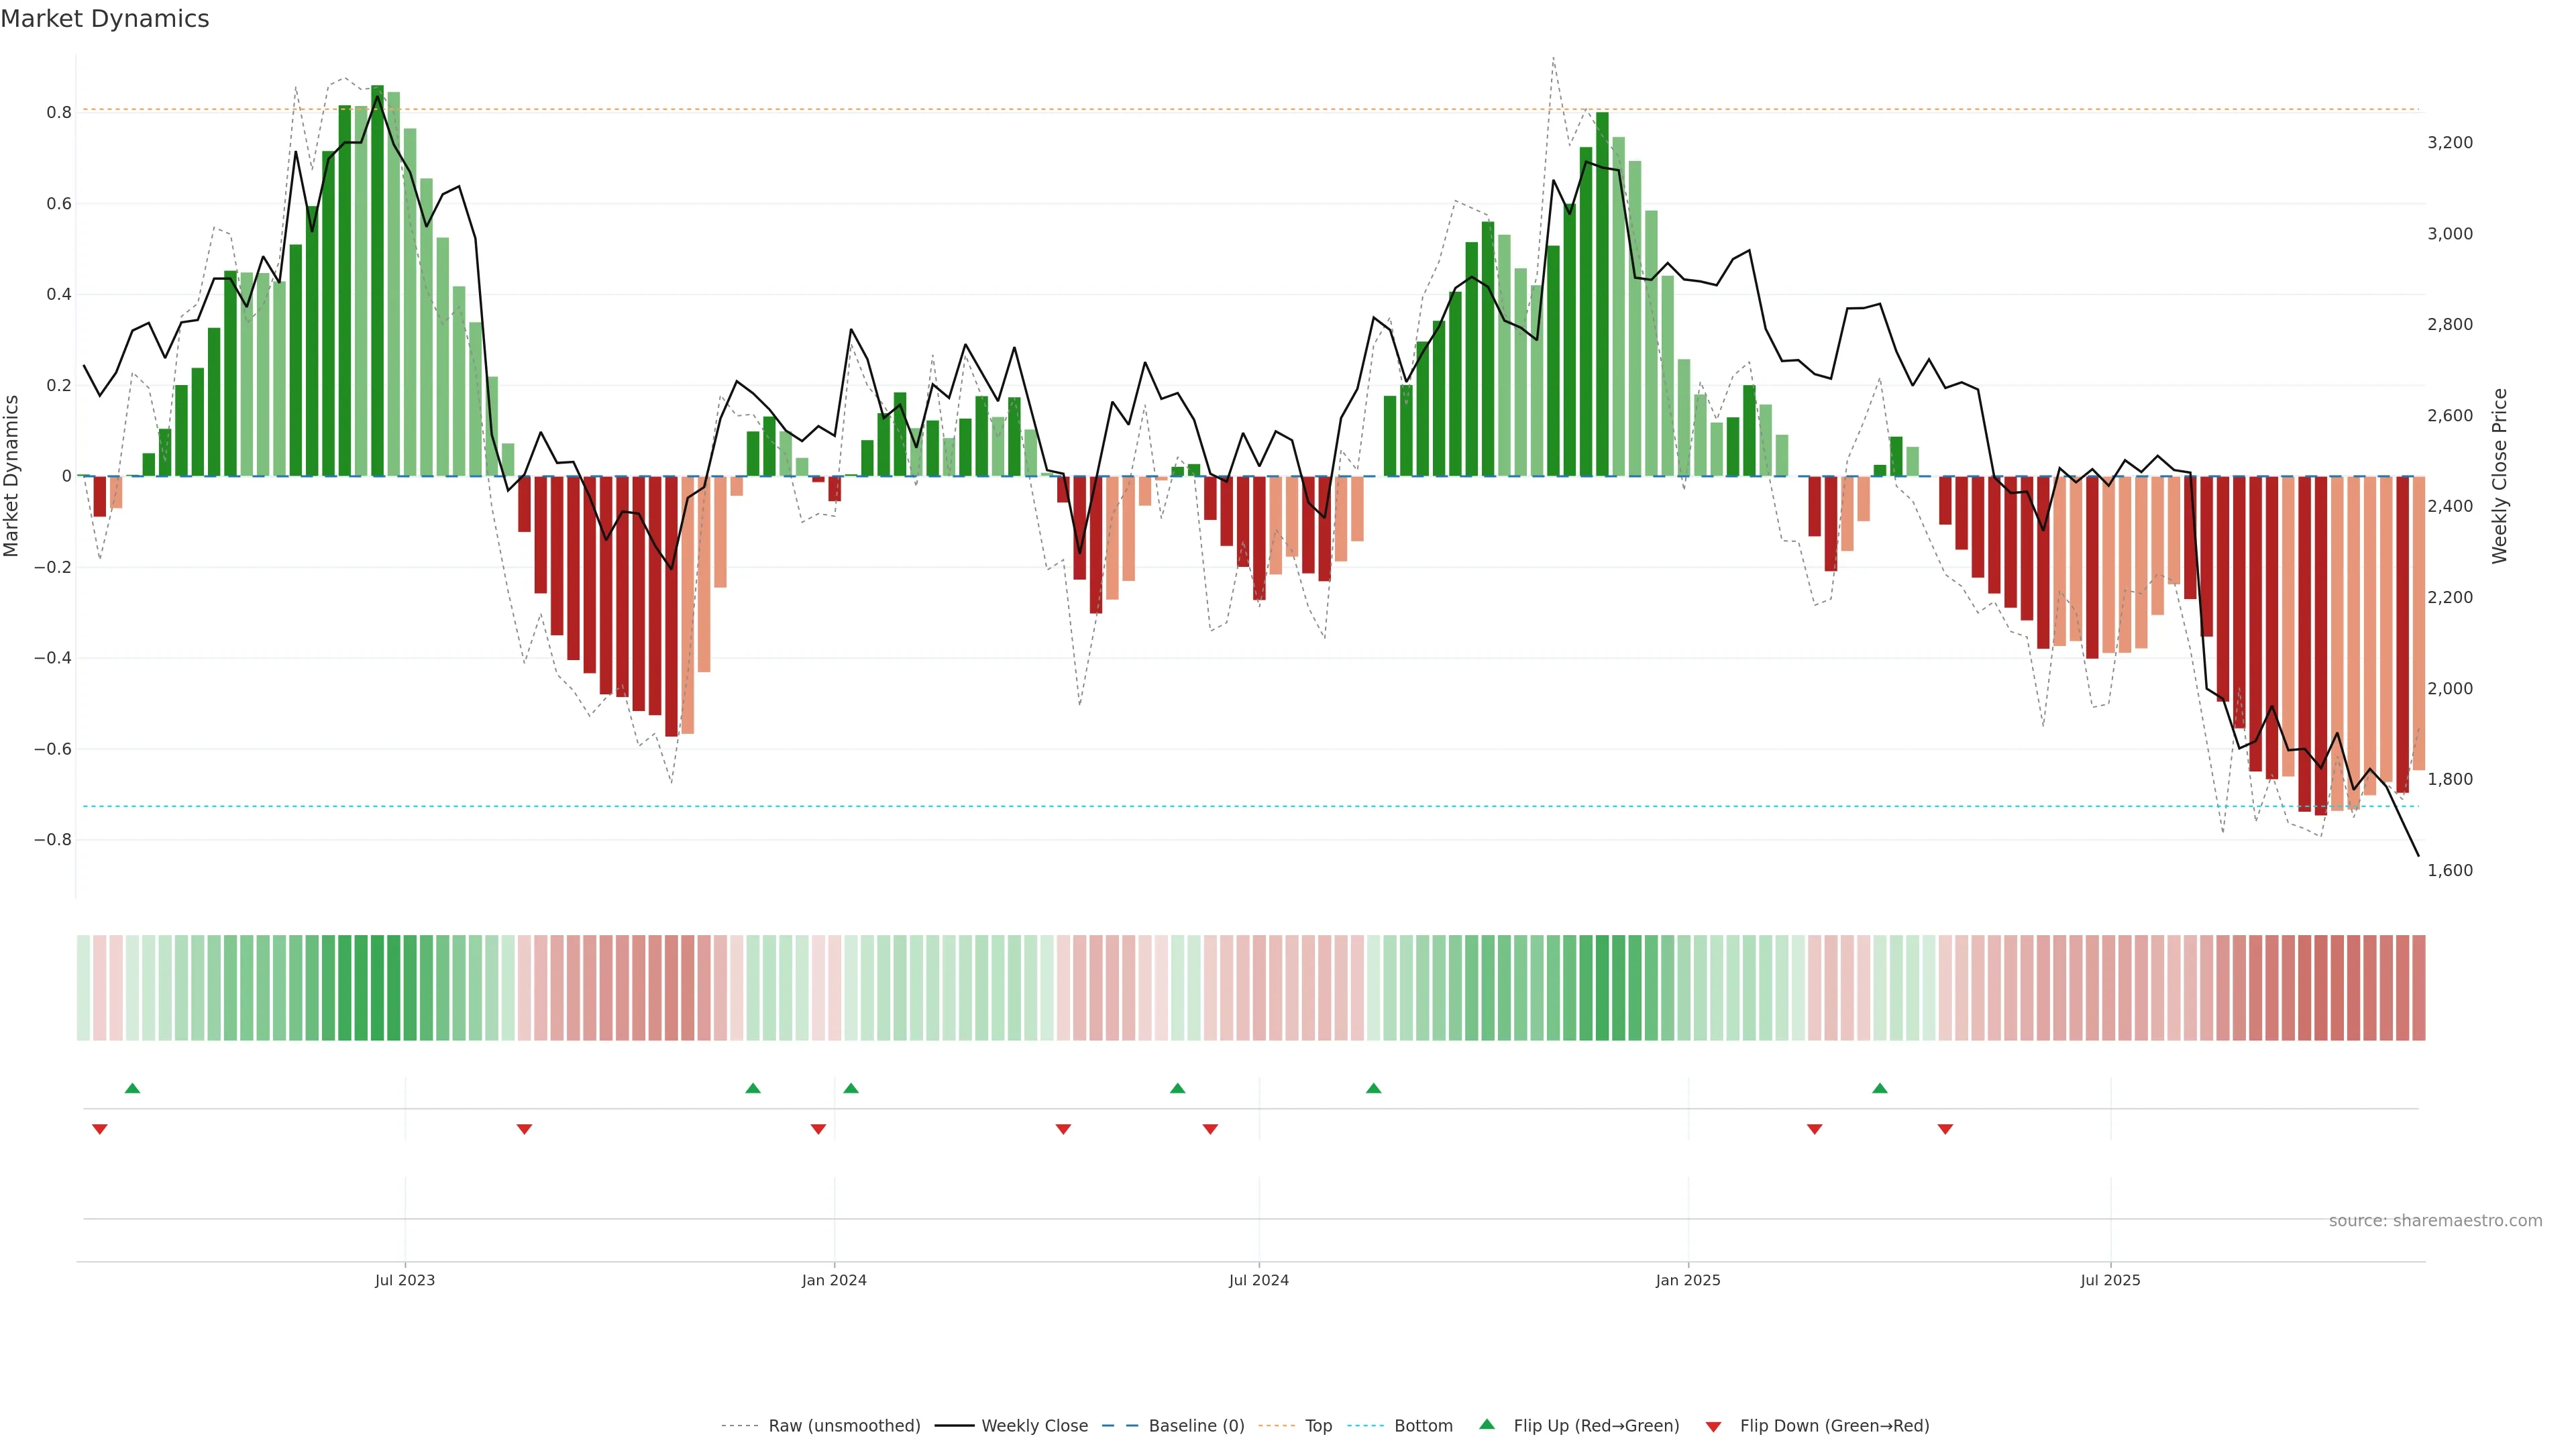Click the first green flip-up triangle marker
The image size is (2576, 1449).
click(x=132, y=1088)
